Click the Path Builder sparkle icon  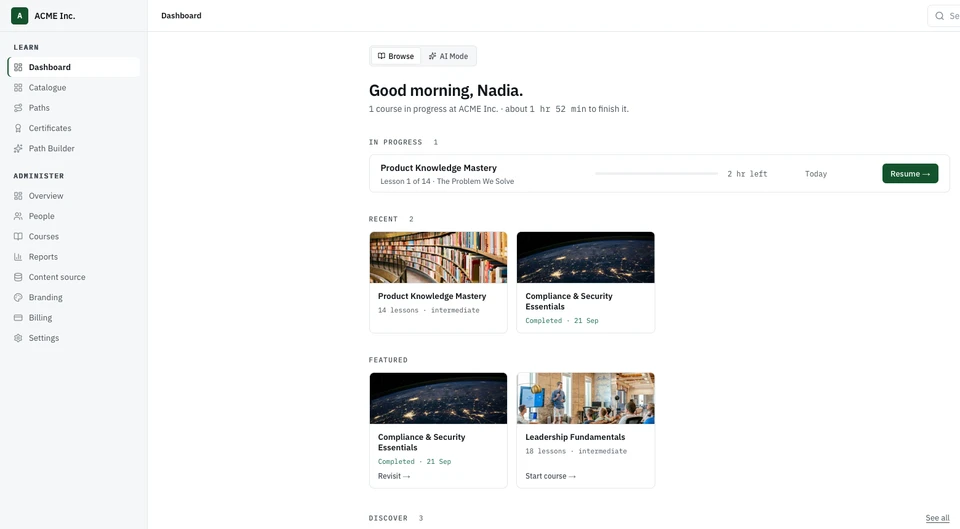[x=18, y=148]
